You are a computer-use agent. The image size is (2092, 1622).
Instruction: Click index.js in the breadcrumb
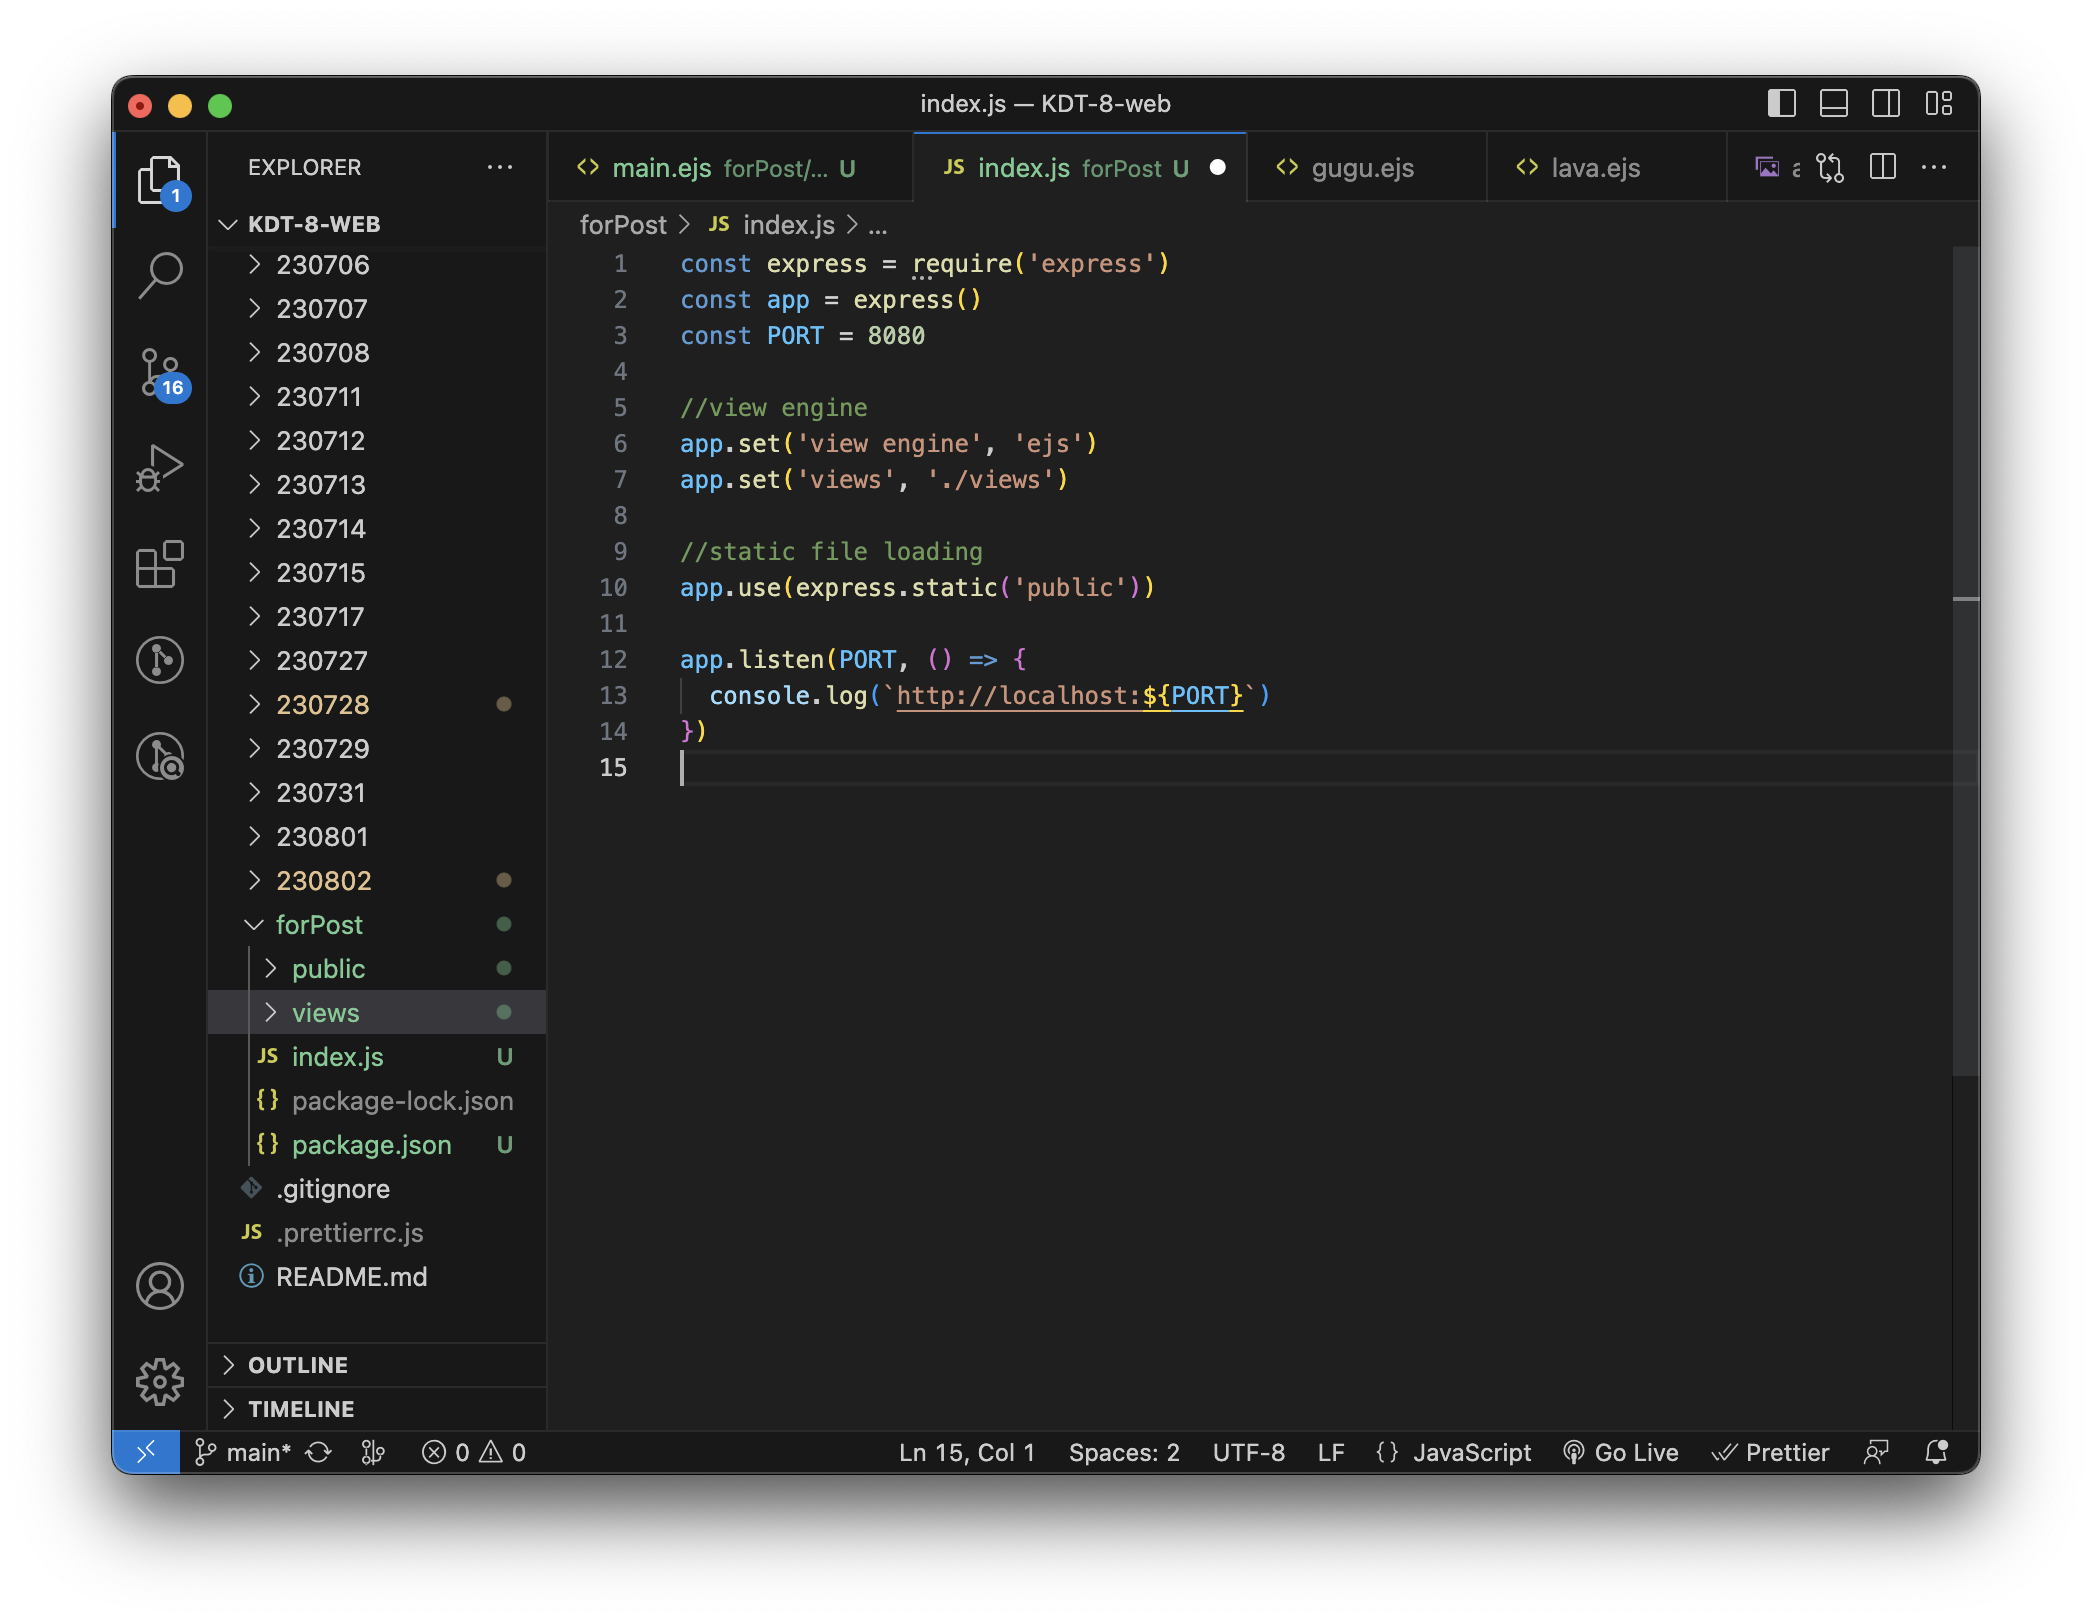(x=788, y=225)
